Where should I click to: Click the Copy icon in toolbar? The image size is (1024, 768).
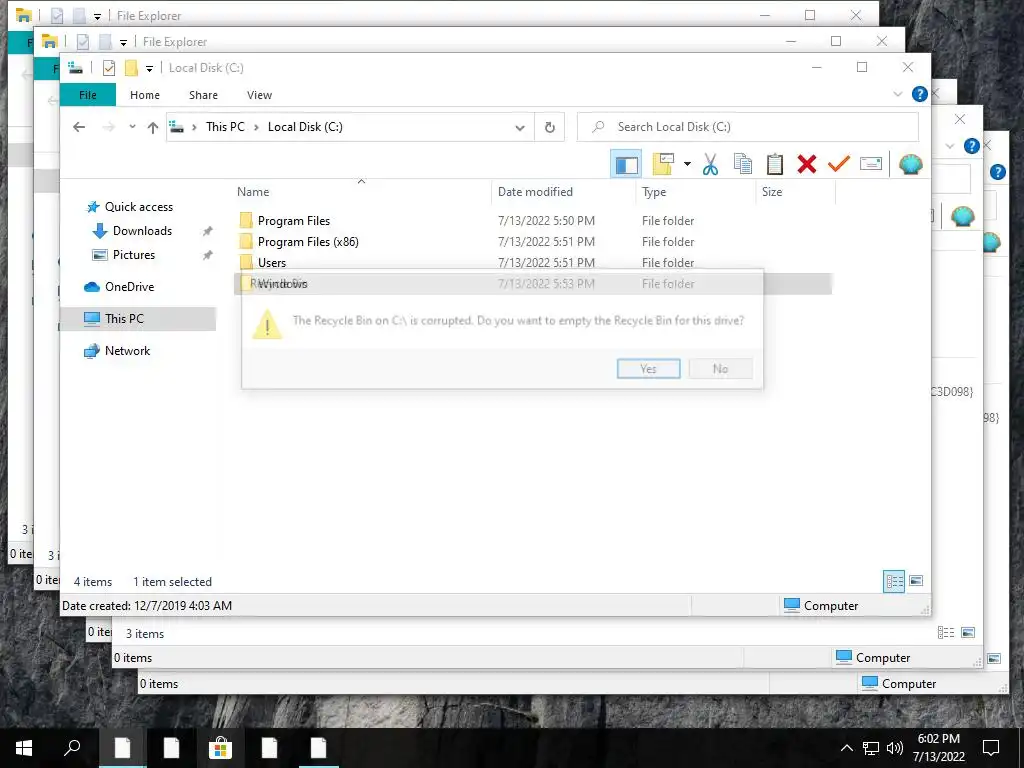[743, 164]
